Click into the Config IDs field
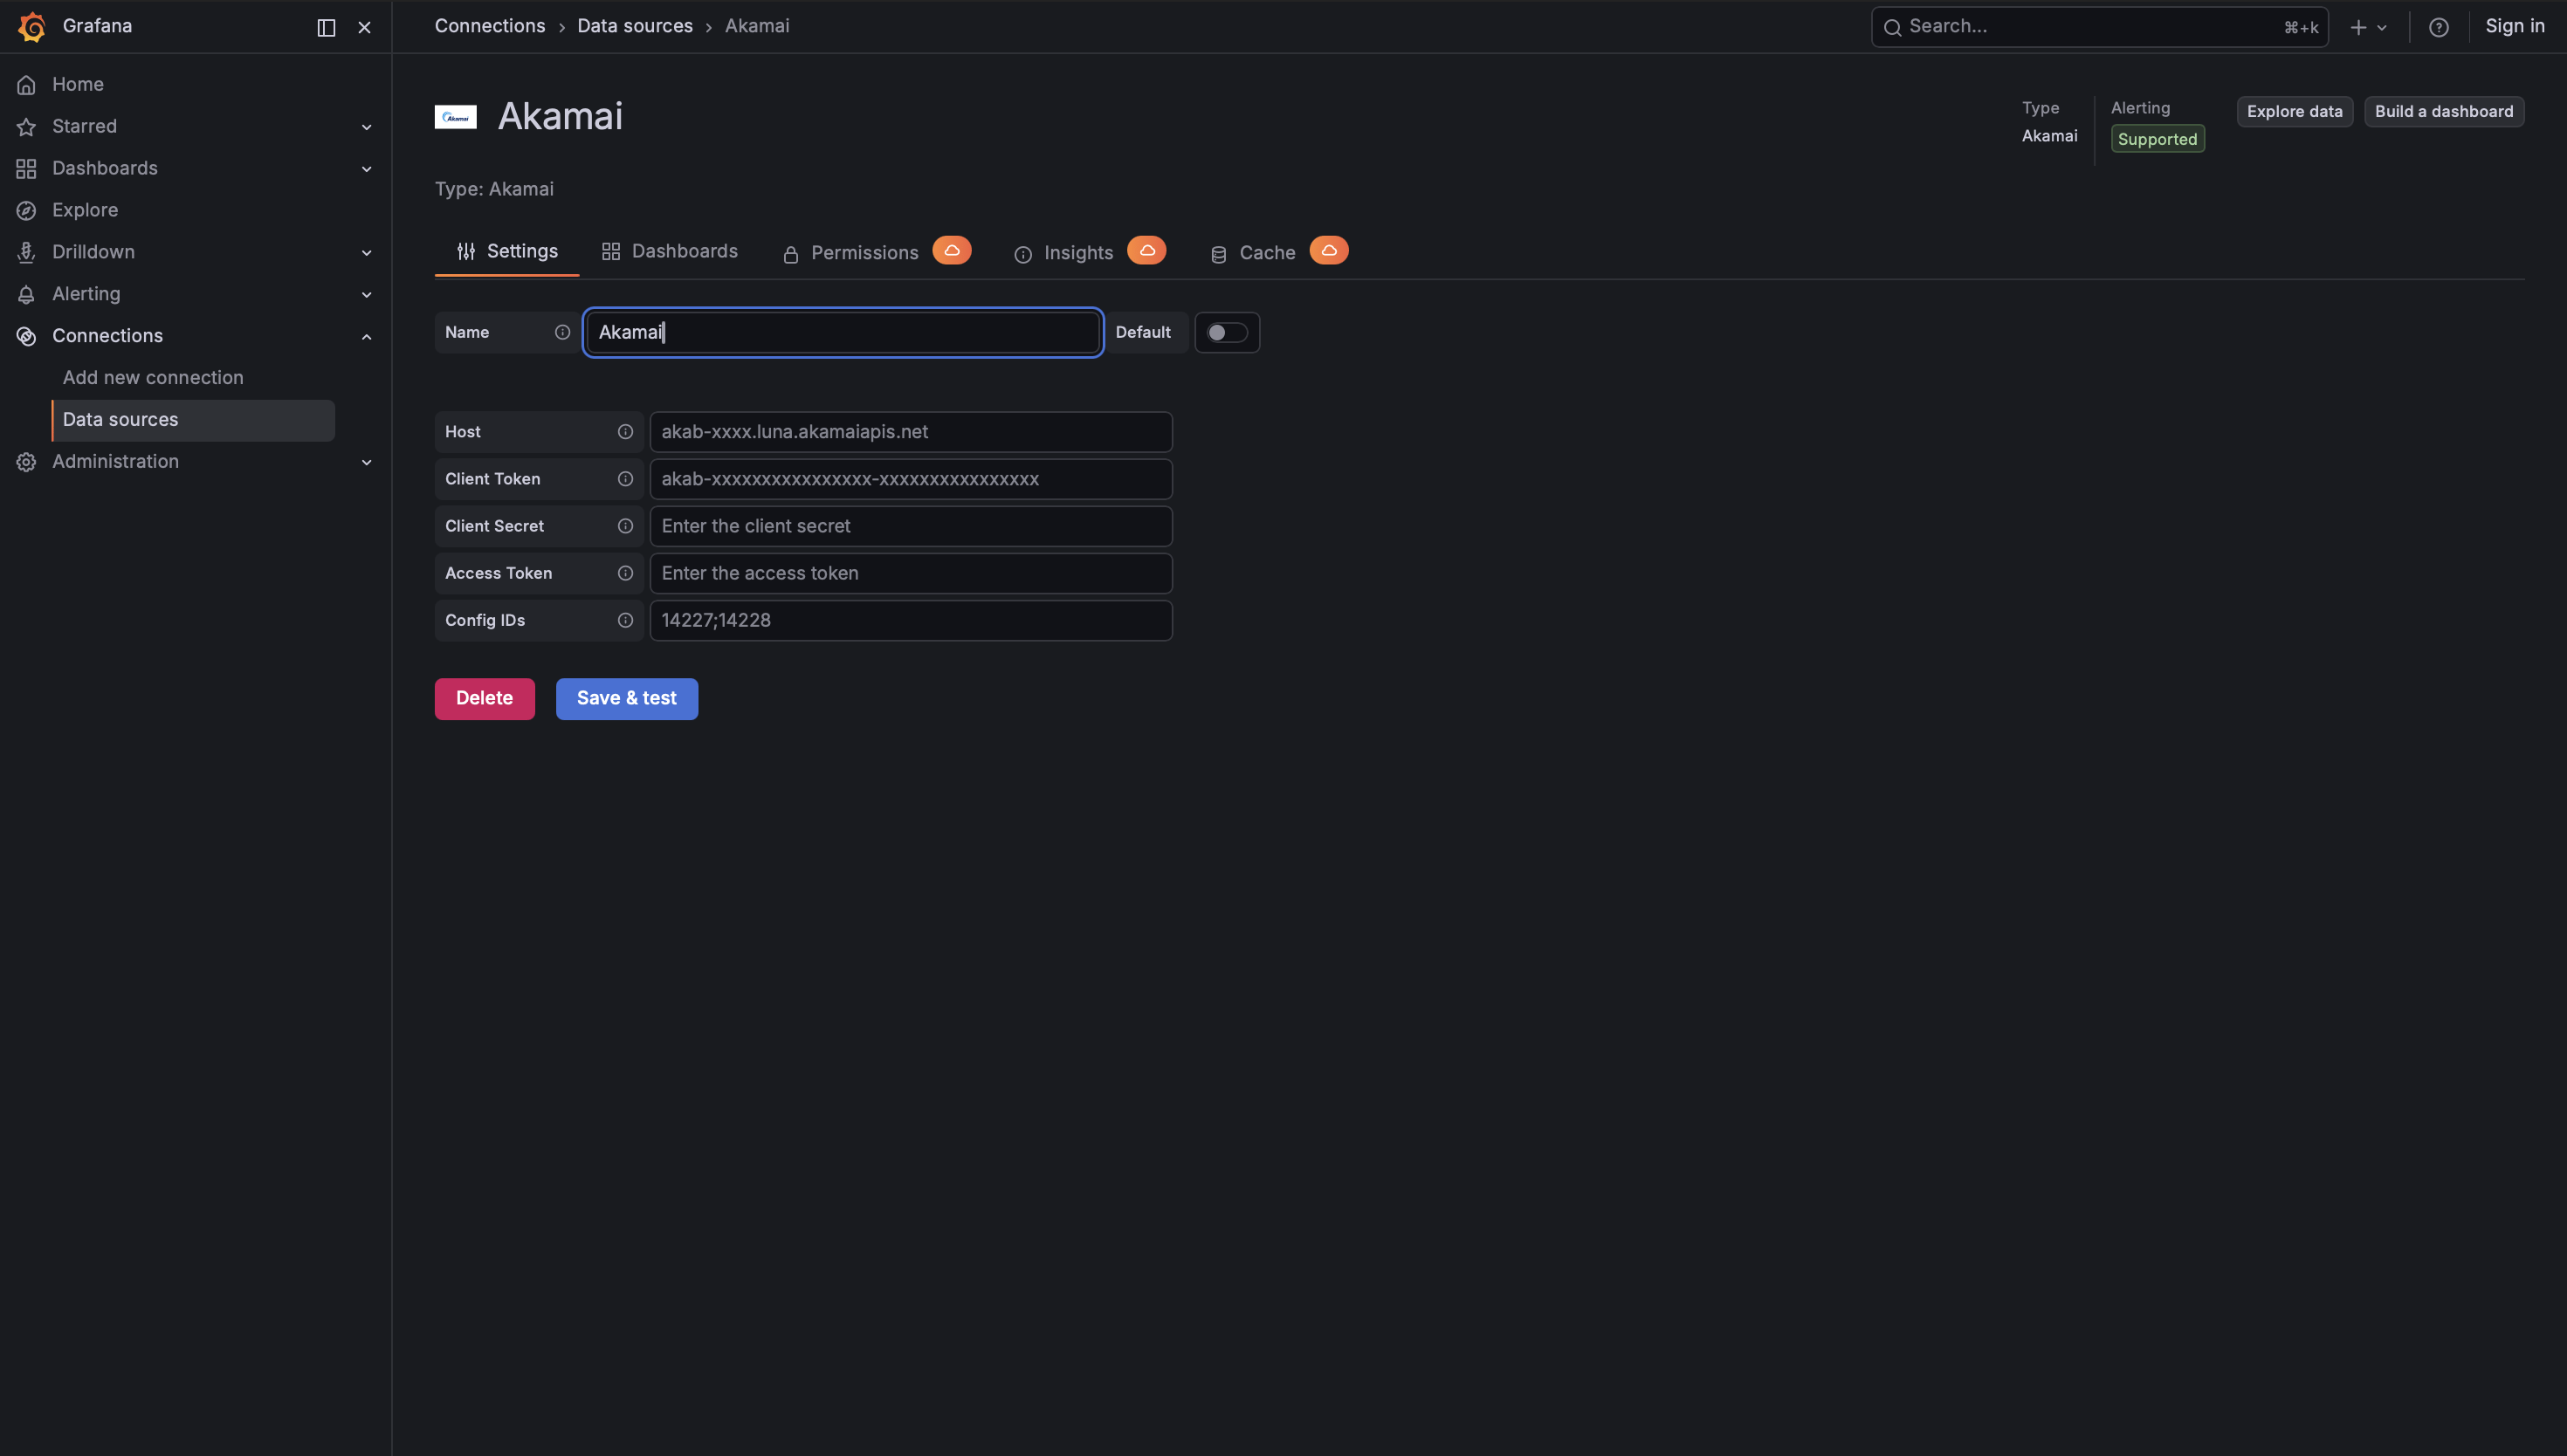2567x1456 pixels. click(x=911, y=620)
